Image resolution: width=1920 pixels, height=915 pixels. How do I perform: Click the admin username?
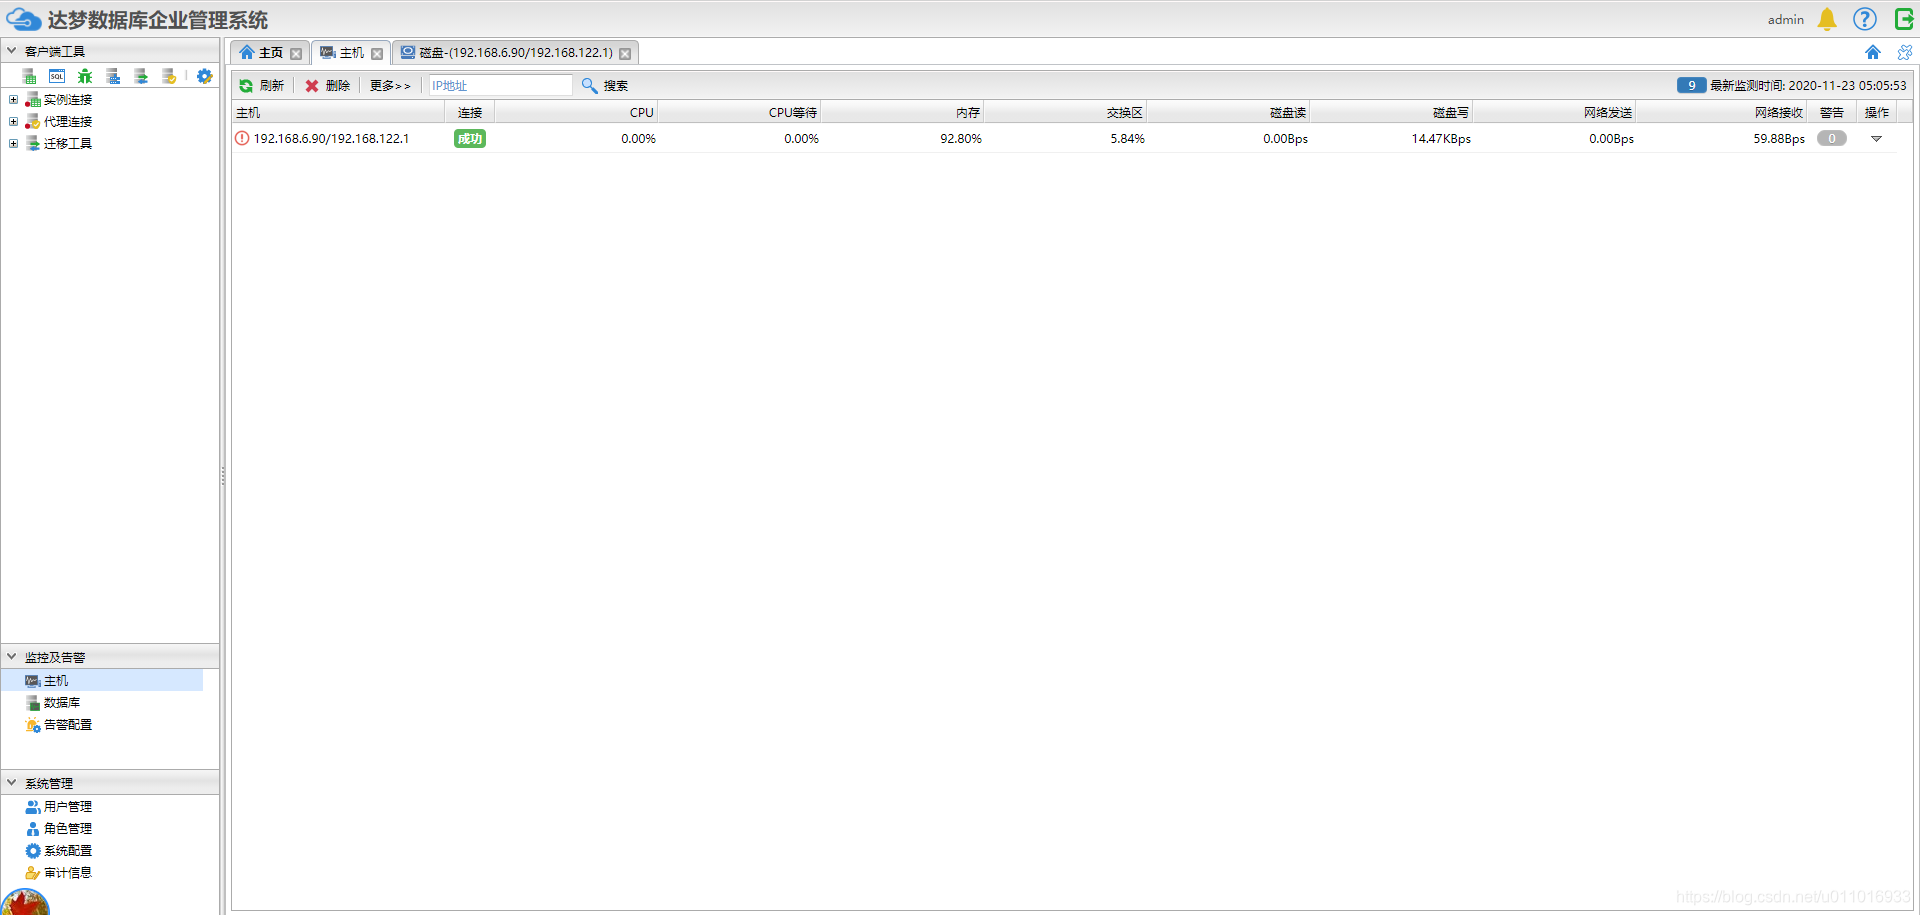tap(1785, 19)
